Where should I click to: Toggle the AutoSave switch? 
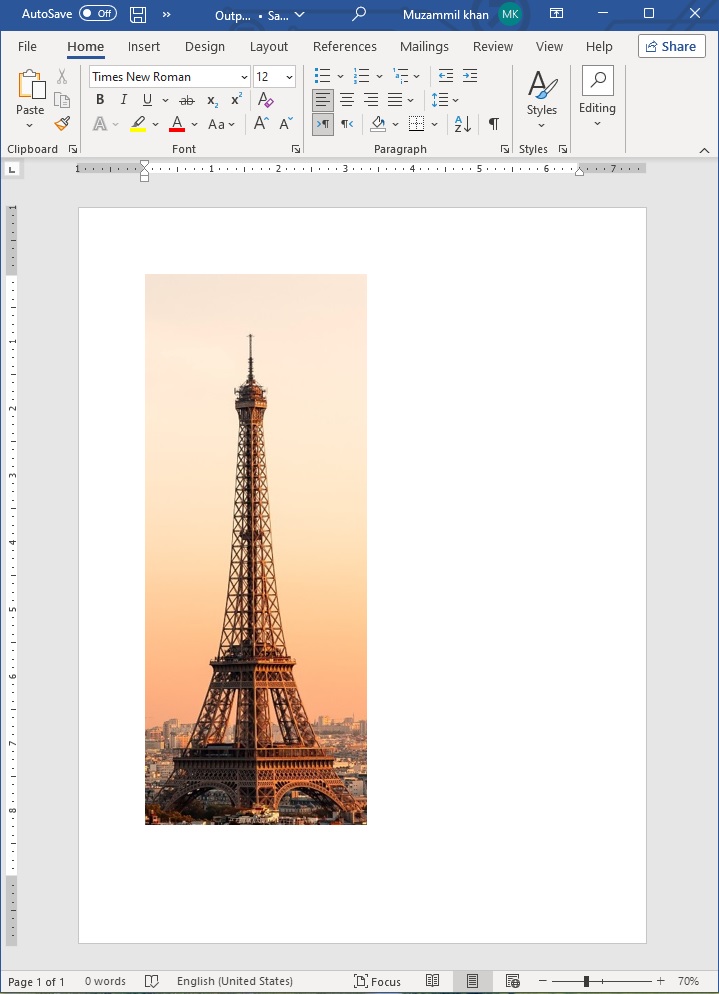97,14
